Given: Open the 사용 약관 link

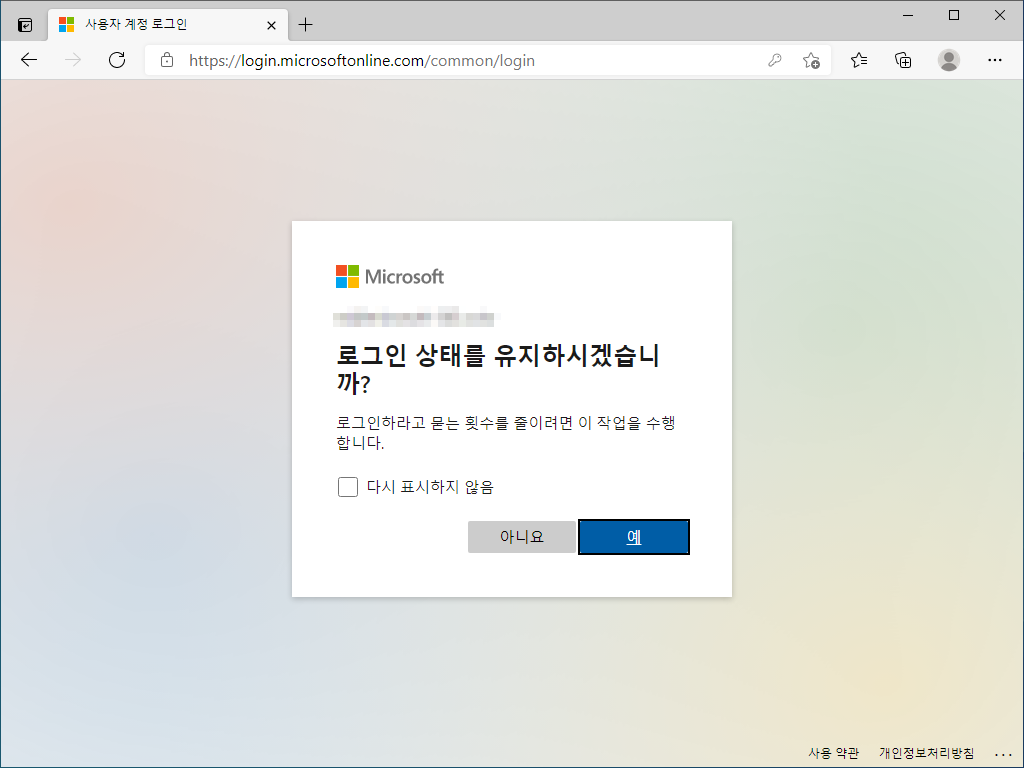Looking at the screenshot, I should coord(833,753).
